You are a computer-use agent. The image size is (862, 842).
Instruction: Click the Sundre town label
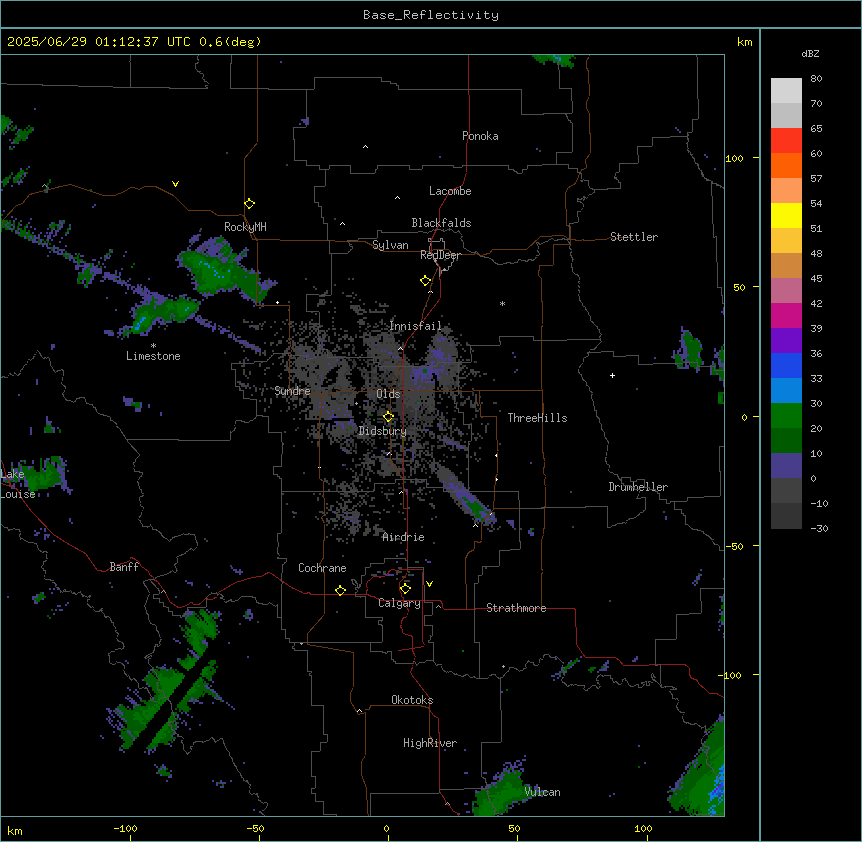pos(292,391)
